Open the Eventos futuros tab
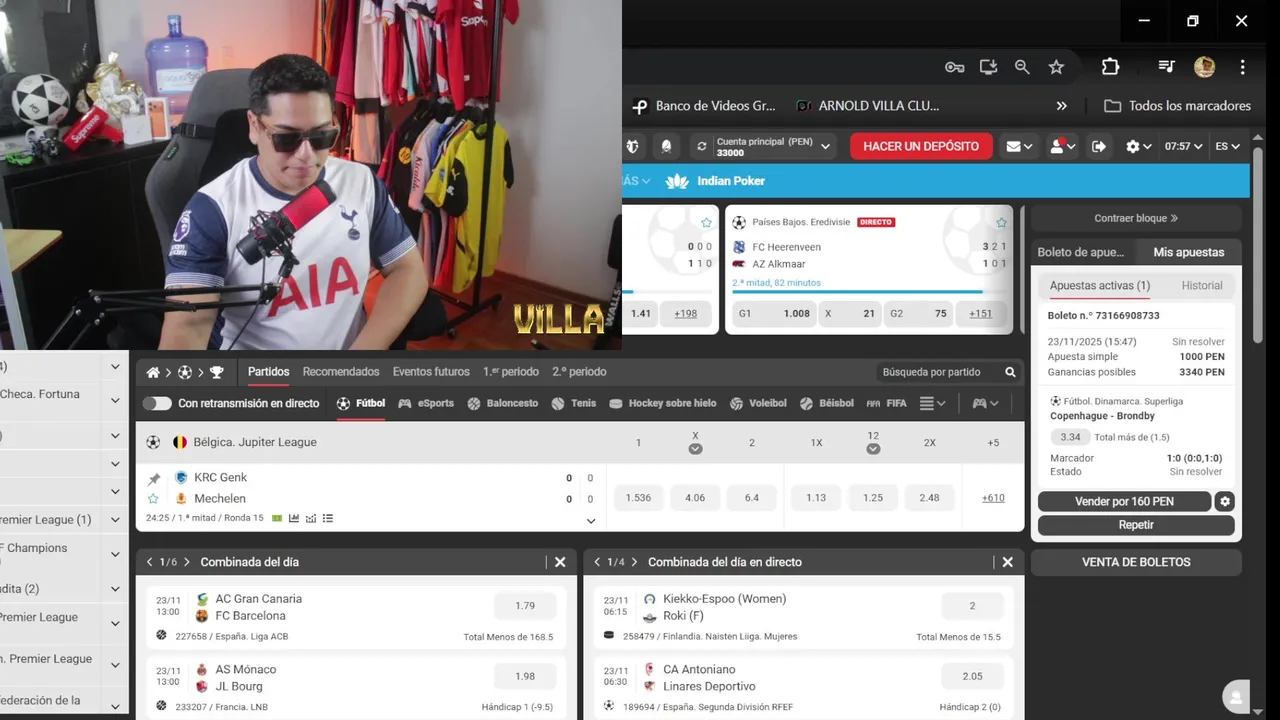1280x720 pixels. (431, 372)
